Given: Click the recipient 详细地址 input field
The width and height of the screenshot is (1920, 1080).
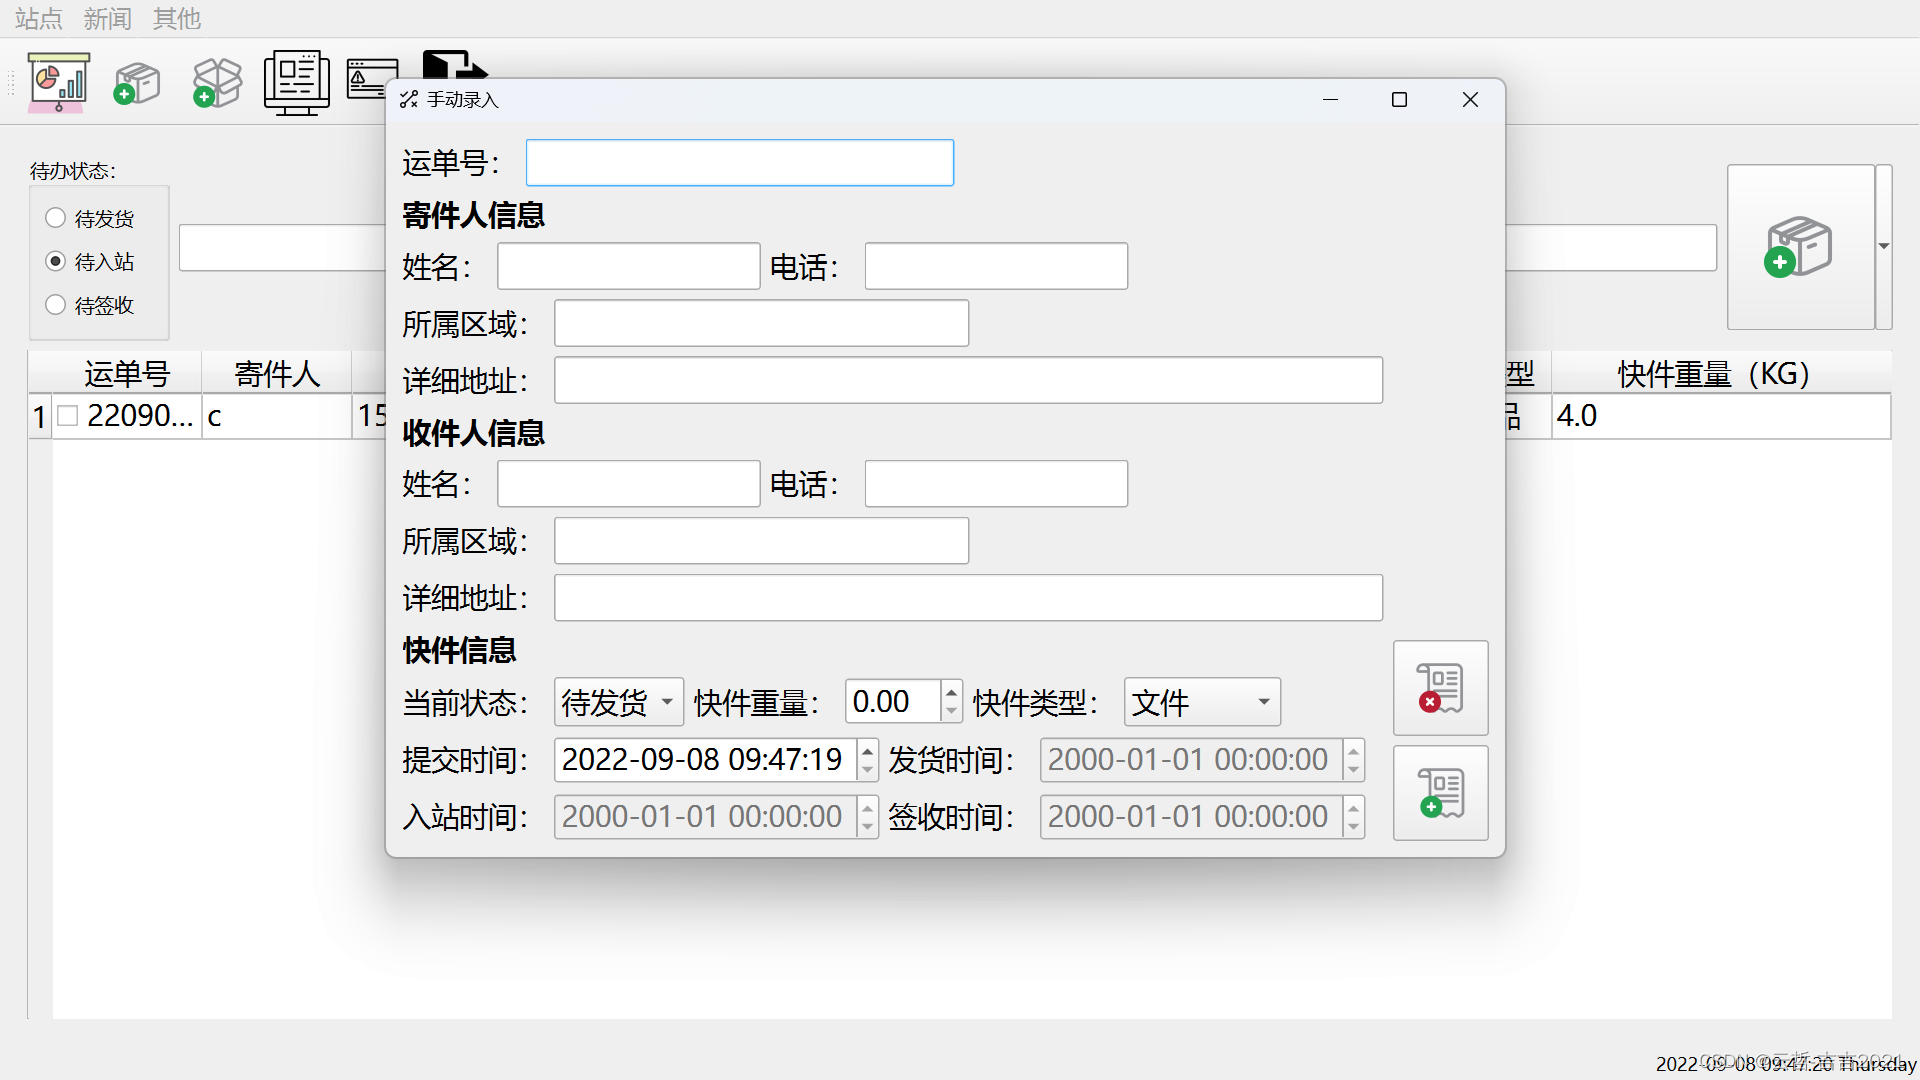Looking at the screenshot, I should pos(969,598).
